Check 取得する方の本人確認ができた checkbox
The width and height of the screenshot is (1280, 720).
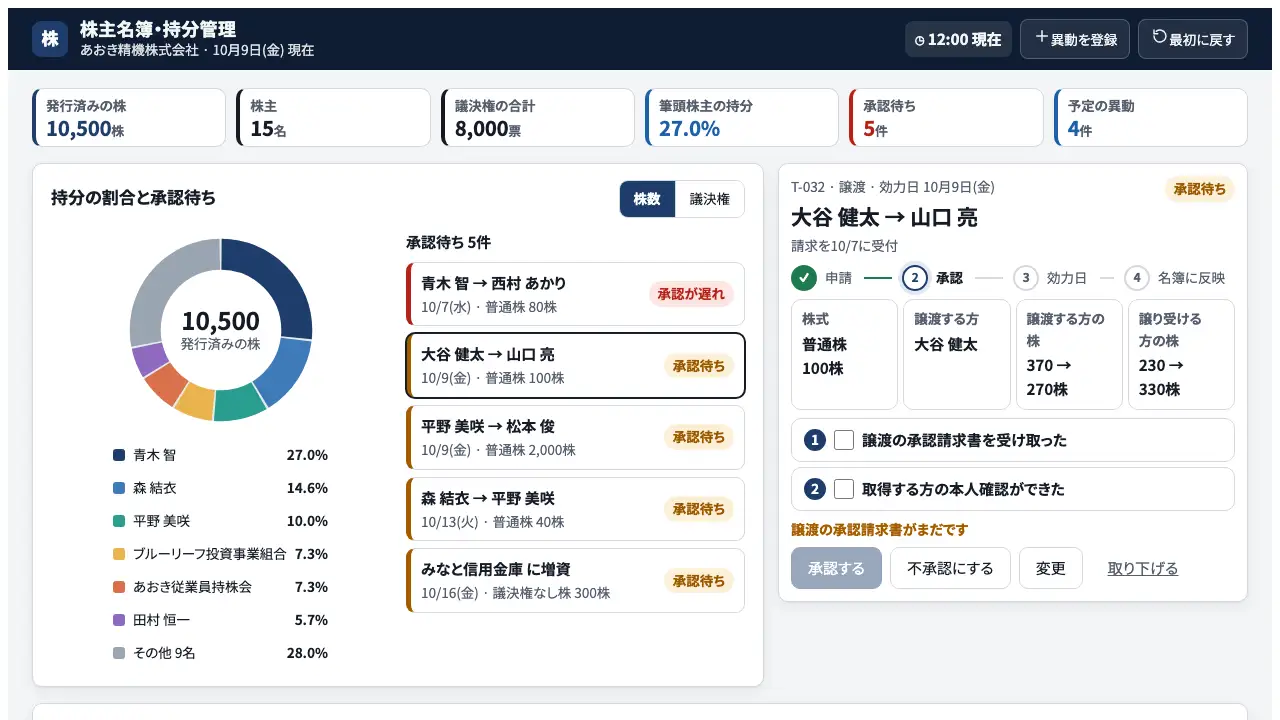coord(844,489)
